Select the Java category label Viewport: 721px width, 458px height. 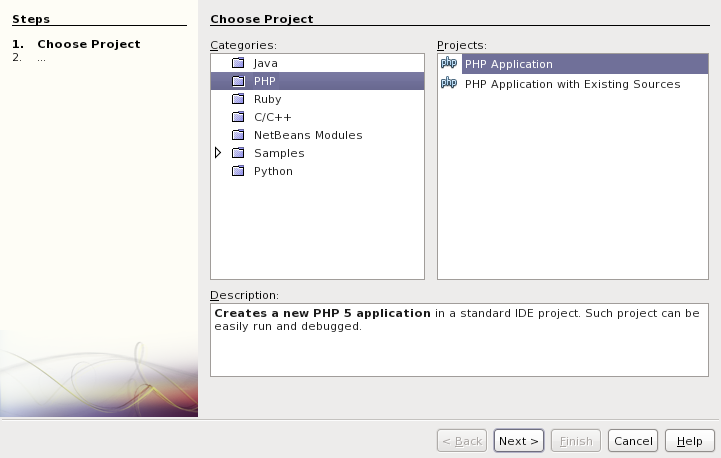tap(266, 63)
